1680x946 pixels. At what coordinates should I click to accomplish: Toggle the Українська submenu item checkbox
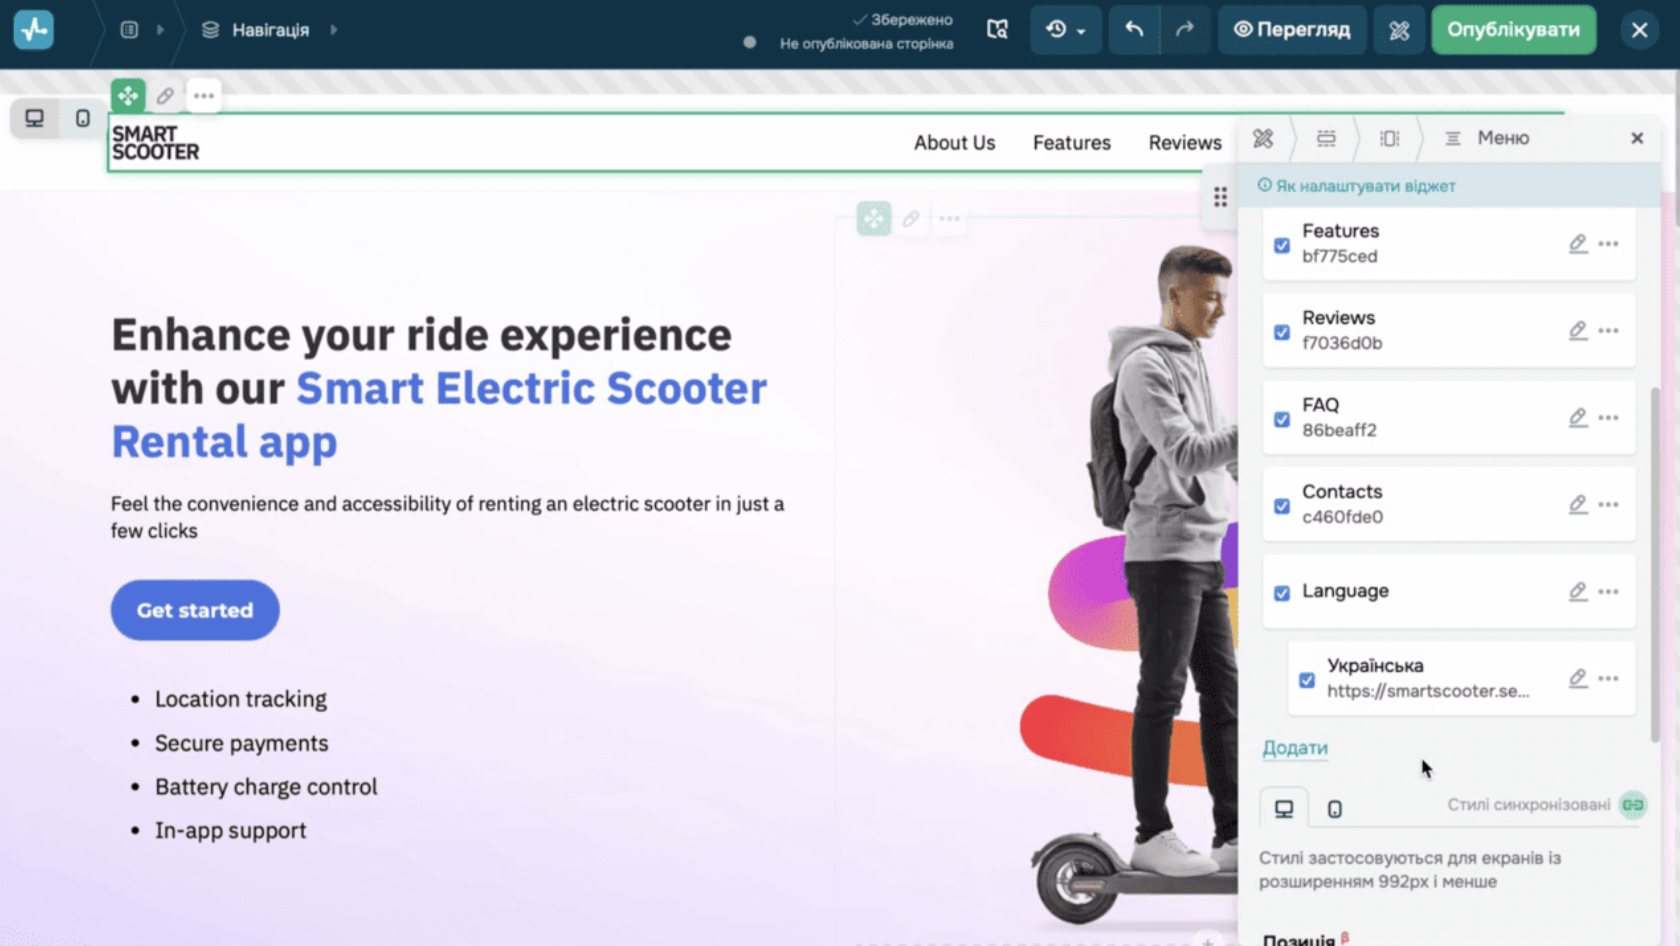[x=1307, y=680]
